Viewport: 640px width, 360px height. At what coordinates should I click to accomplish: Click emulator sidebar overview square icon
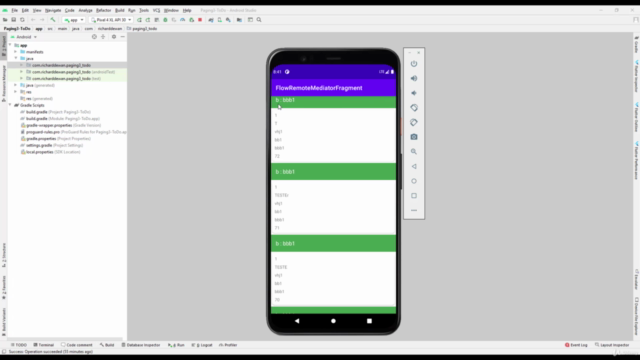tap(414, 196)
